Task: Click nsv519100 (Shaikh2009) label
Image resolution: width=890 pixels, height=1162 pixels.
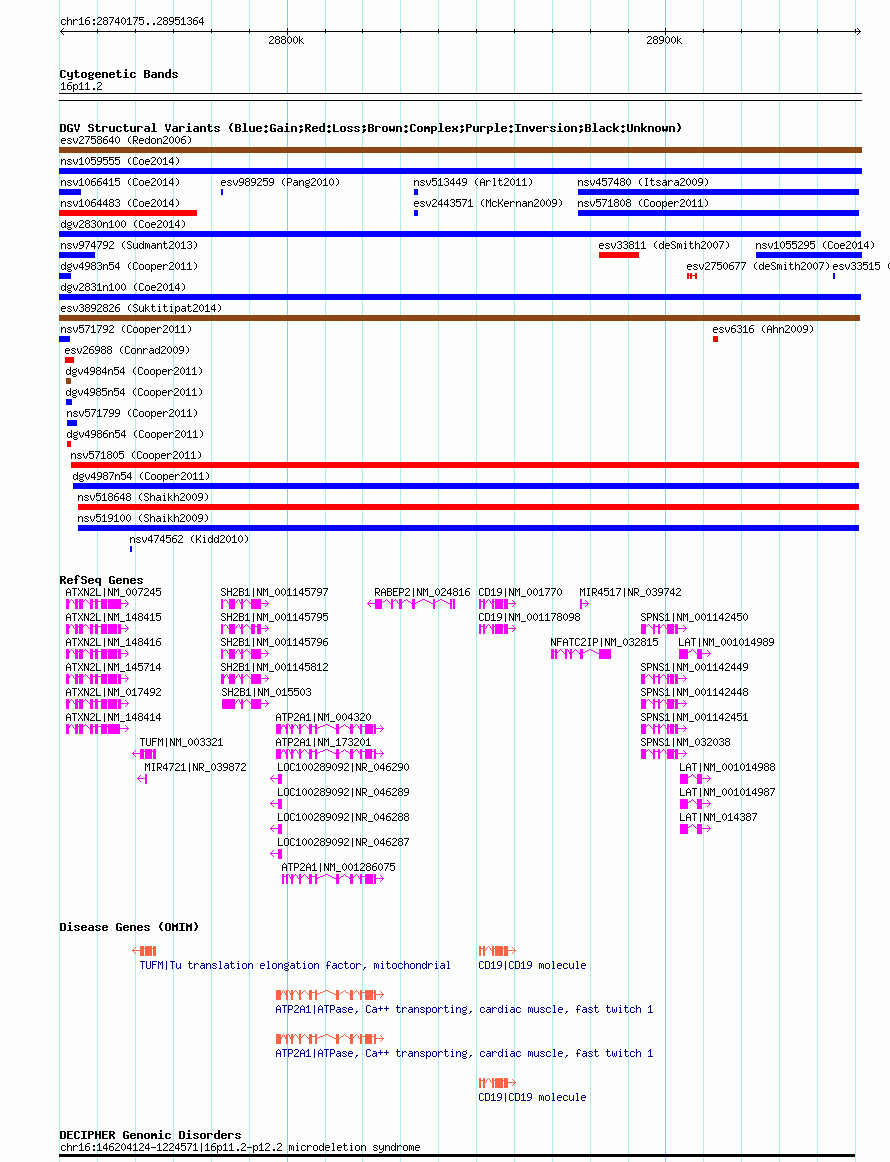Action: pyautogui.click(x=143, y=518)
